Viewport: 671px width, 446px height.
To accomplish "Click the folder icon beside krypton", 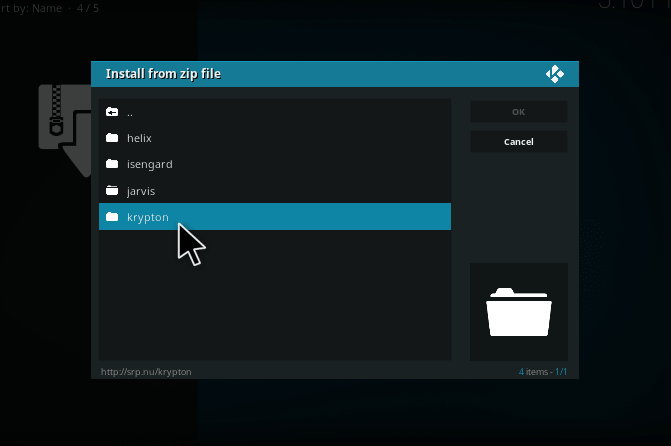I will 112,217.
